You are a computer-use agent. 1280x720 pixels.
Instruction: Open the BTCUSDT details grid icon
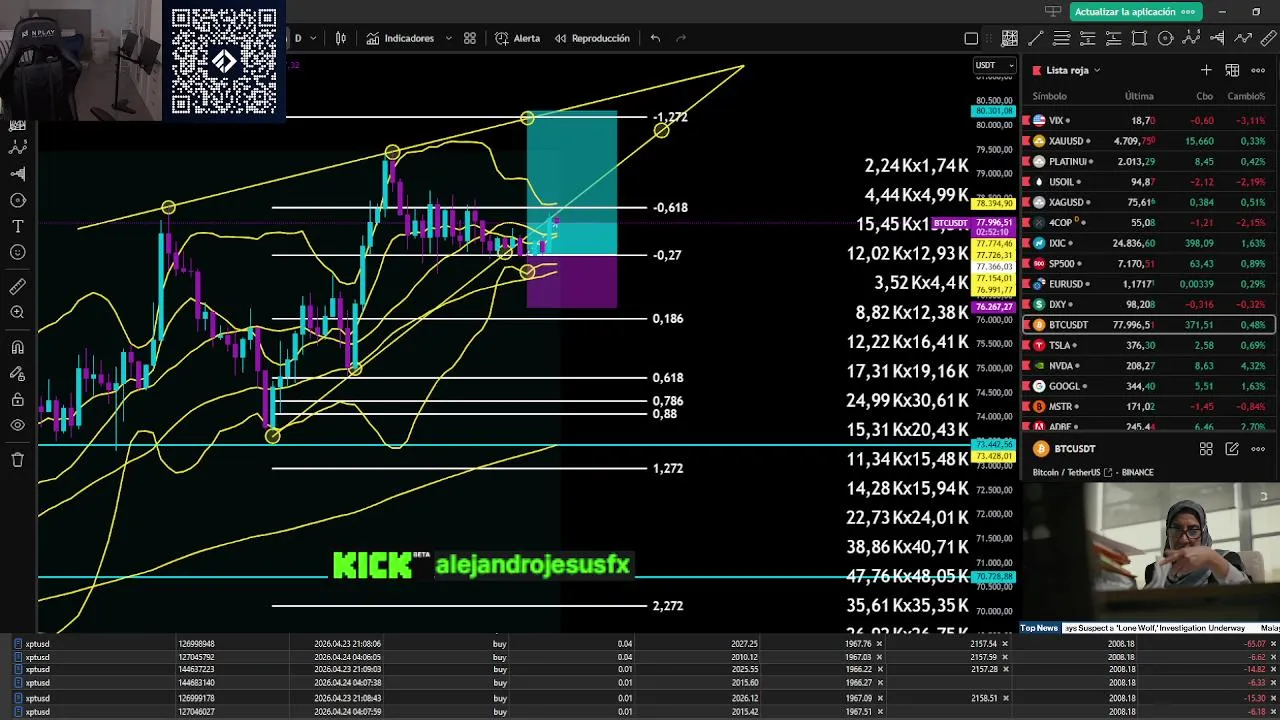pyautogui.click(x=1206, y=449)
